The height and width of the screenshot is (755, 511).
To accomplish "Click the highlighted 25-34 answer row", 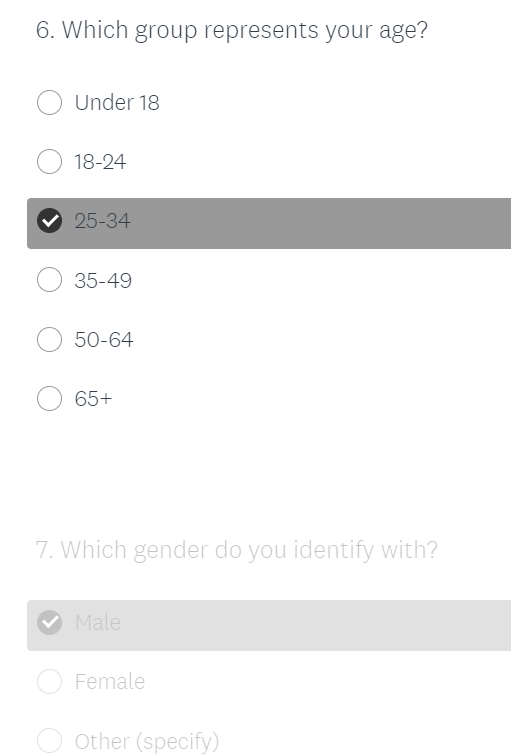I will [269, 223].
